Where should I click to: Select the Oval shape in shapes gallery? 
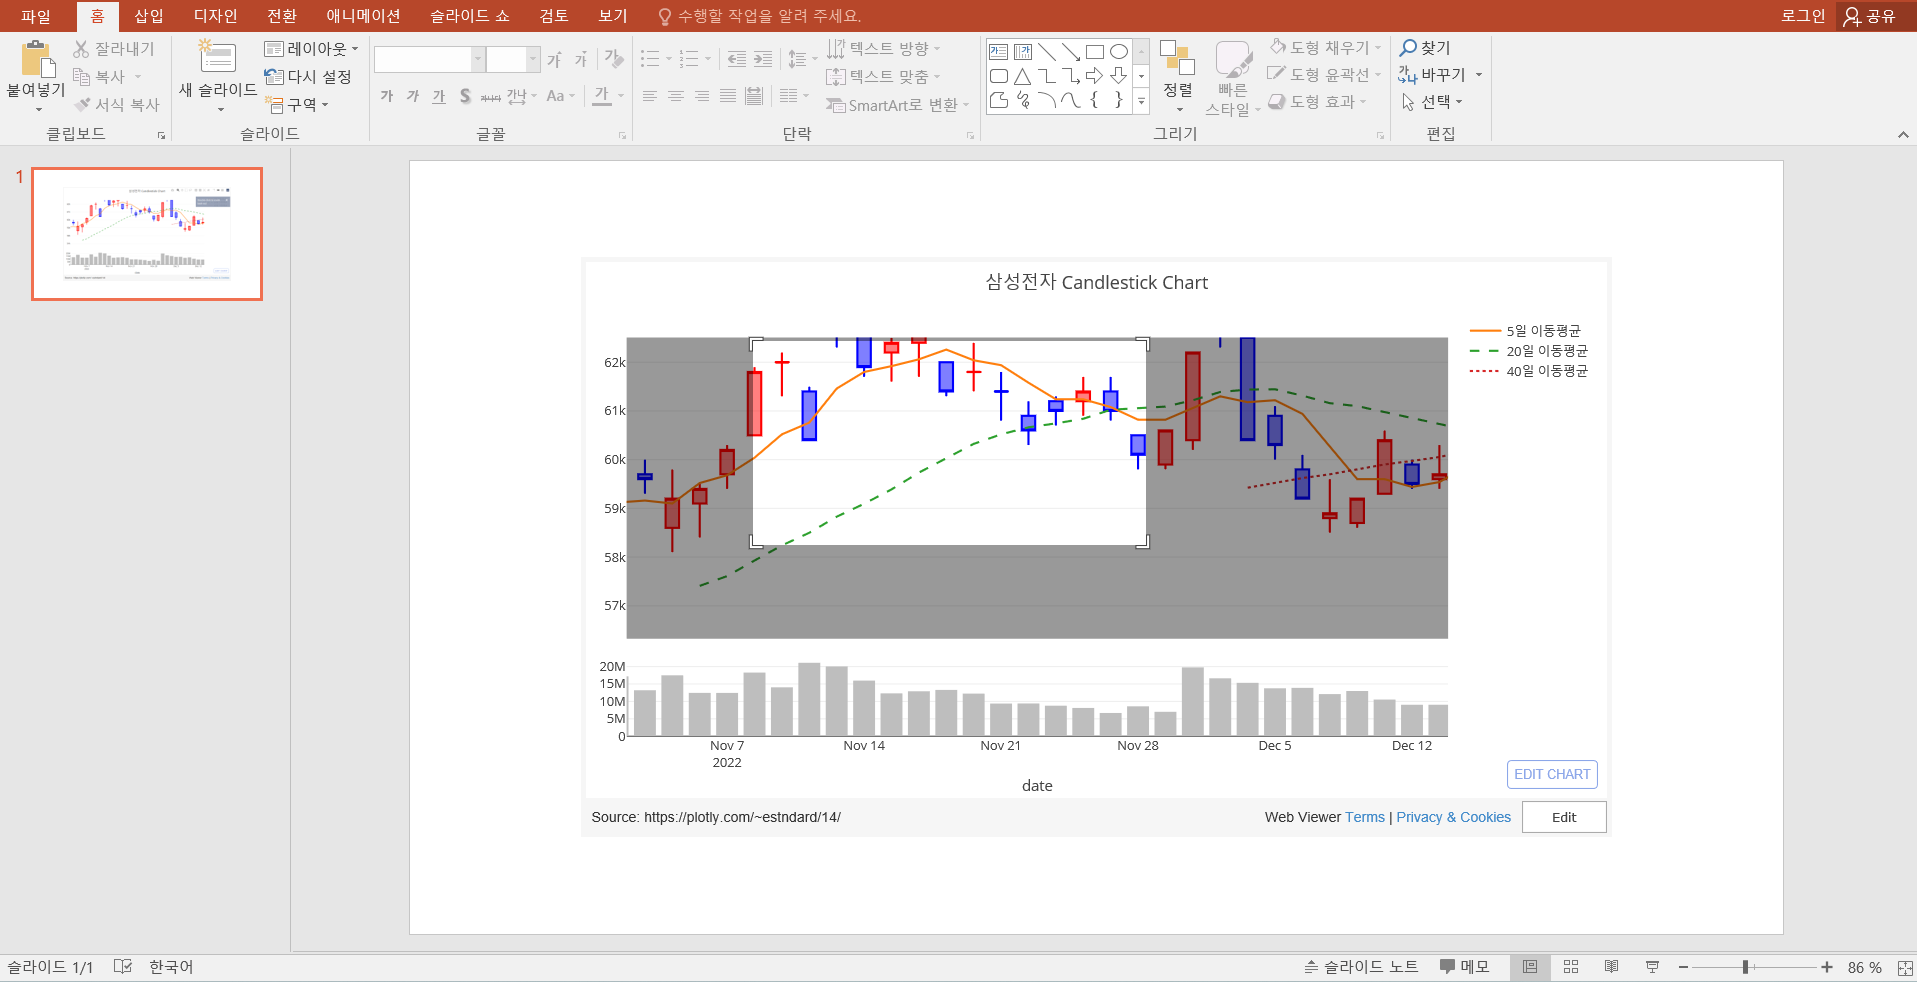pos(1119,52)
